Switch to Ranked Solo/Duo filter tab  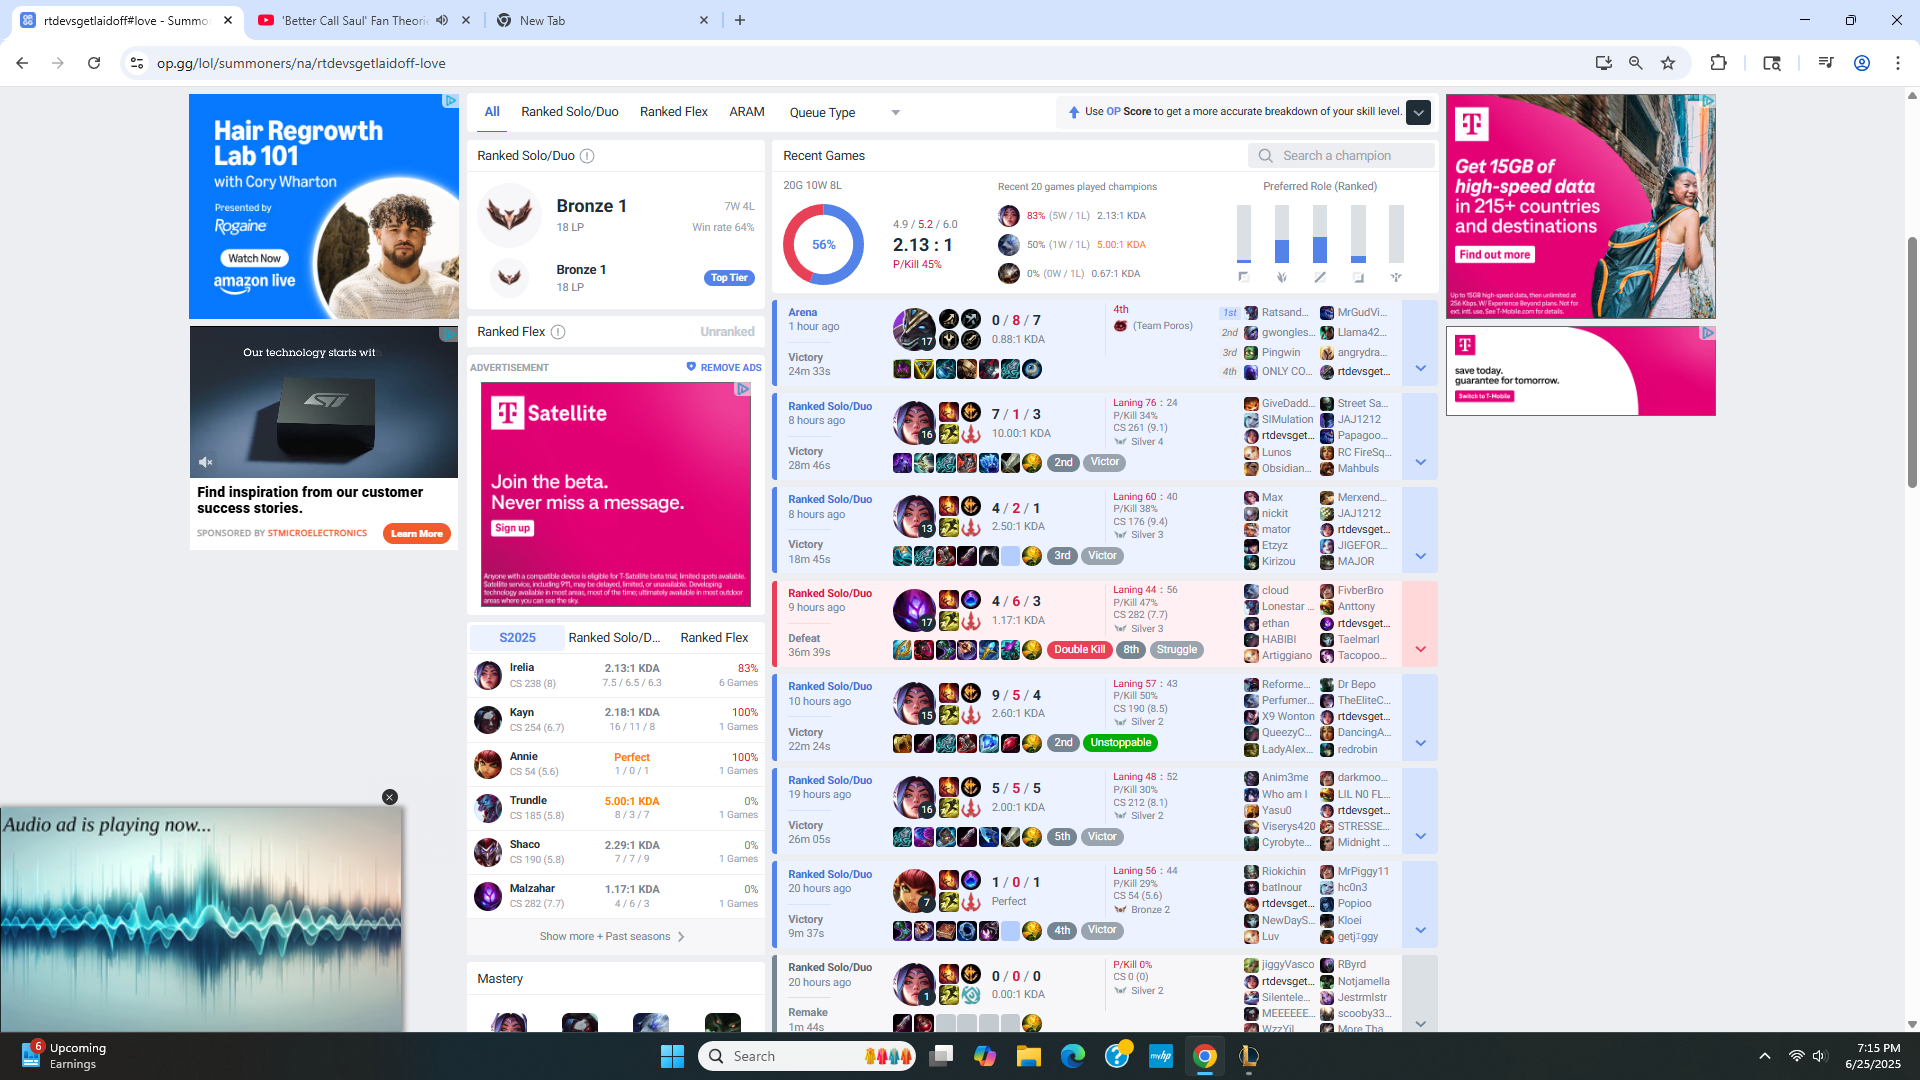(x=569, y=112)
